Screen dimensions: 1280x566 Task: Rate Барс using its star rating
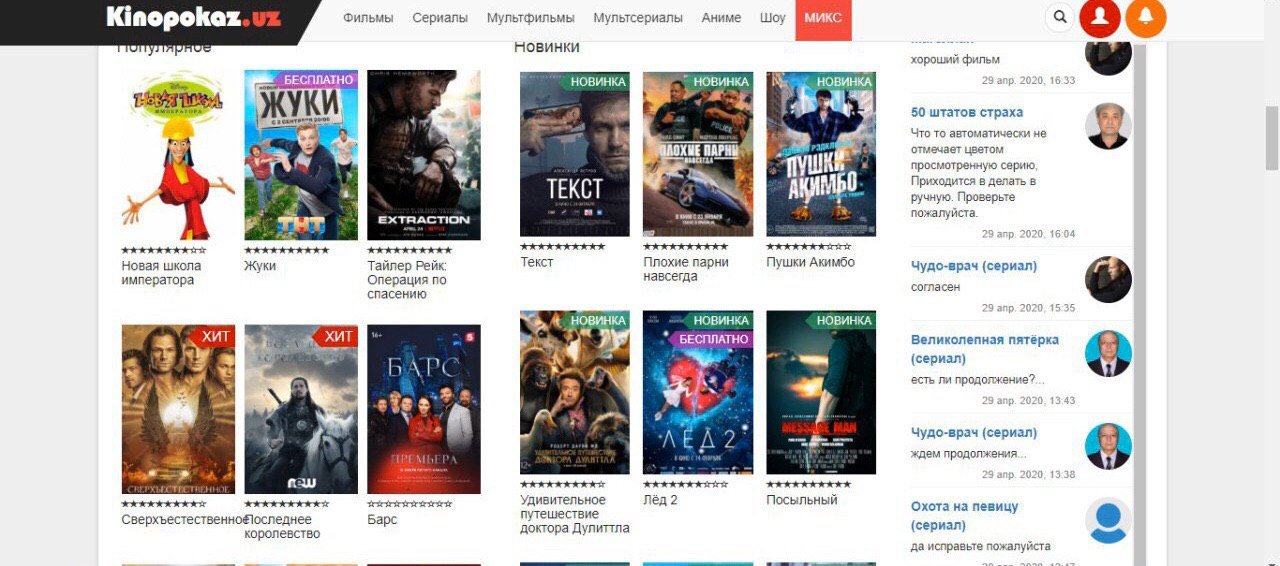click(x=410, y=504)
